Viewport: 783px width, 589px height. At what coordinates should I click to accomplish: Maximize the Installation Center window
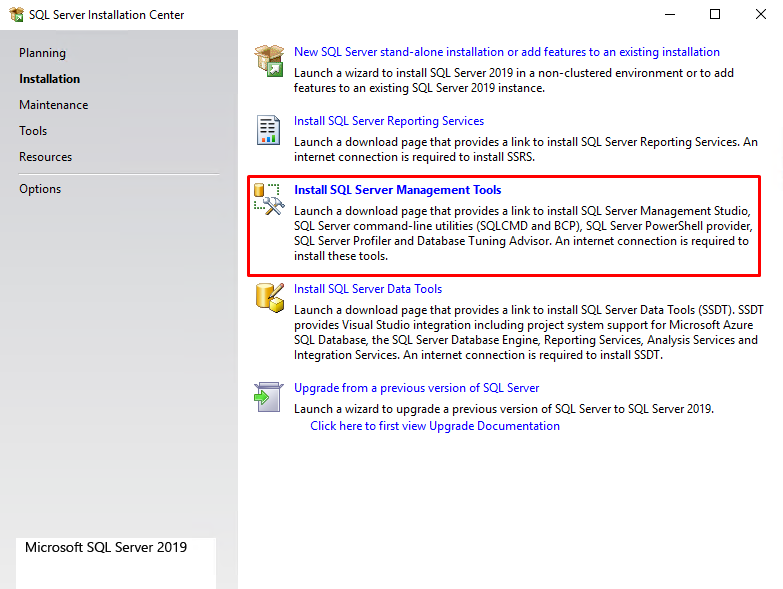point(715,14)
